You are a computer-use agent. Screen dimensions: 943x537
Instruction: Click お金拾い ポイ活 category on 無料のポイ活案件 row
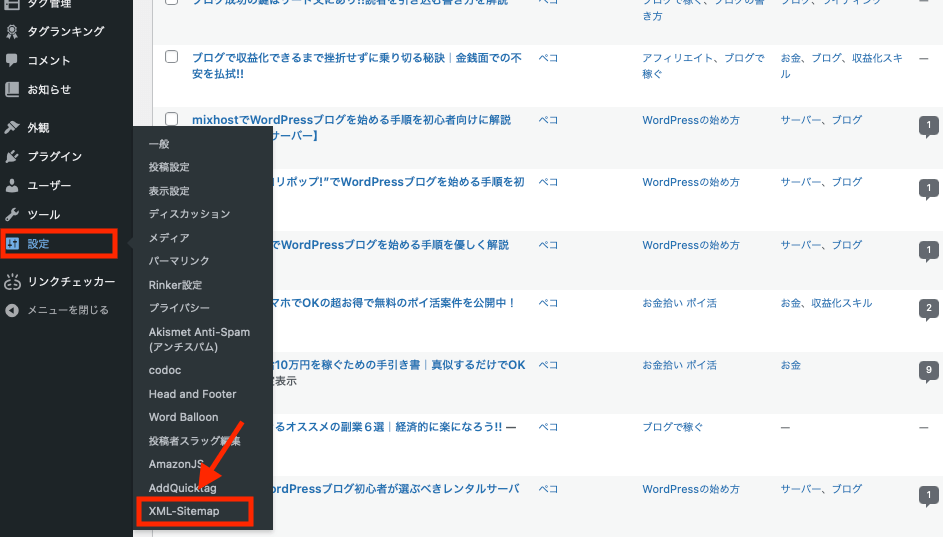click(x=679, y=302)
